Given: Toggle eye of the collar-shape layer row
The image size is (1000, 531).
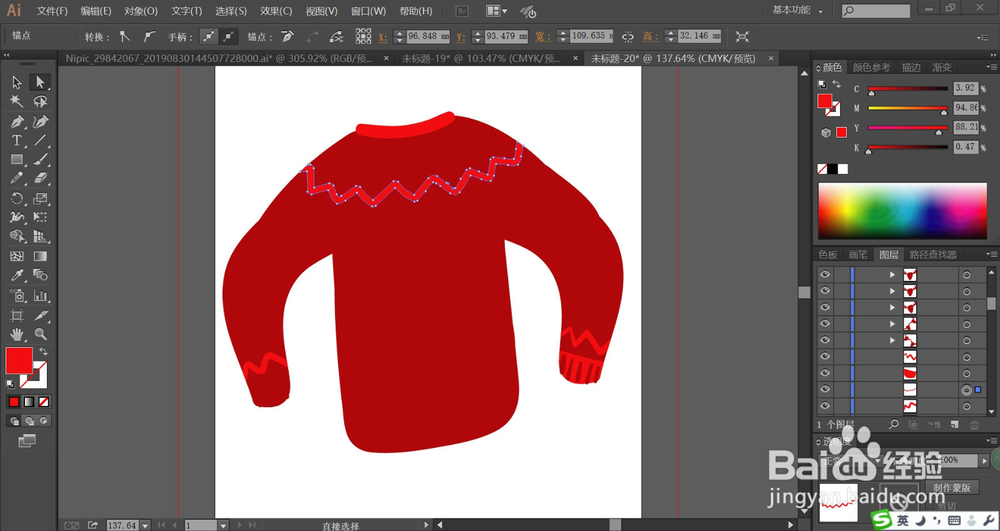Looking at the screenshot, I should pos(825,373).
